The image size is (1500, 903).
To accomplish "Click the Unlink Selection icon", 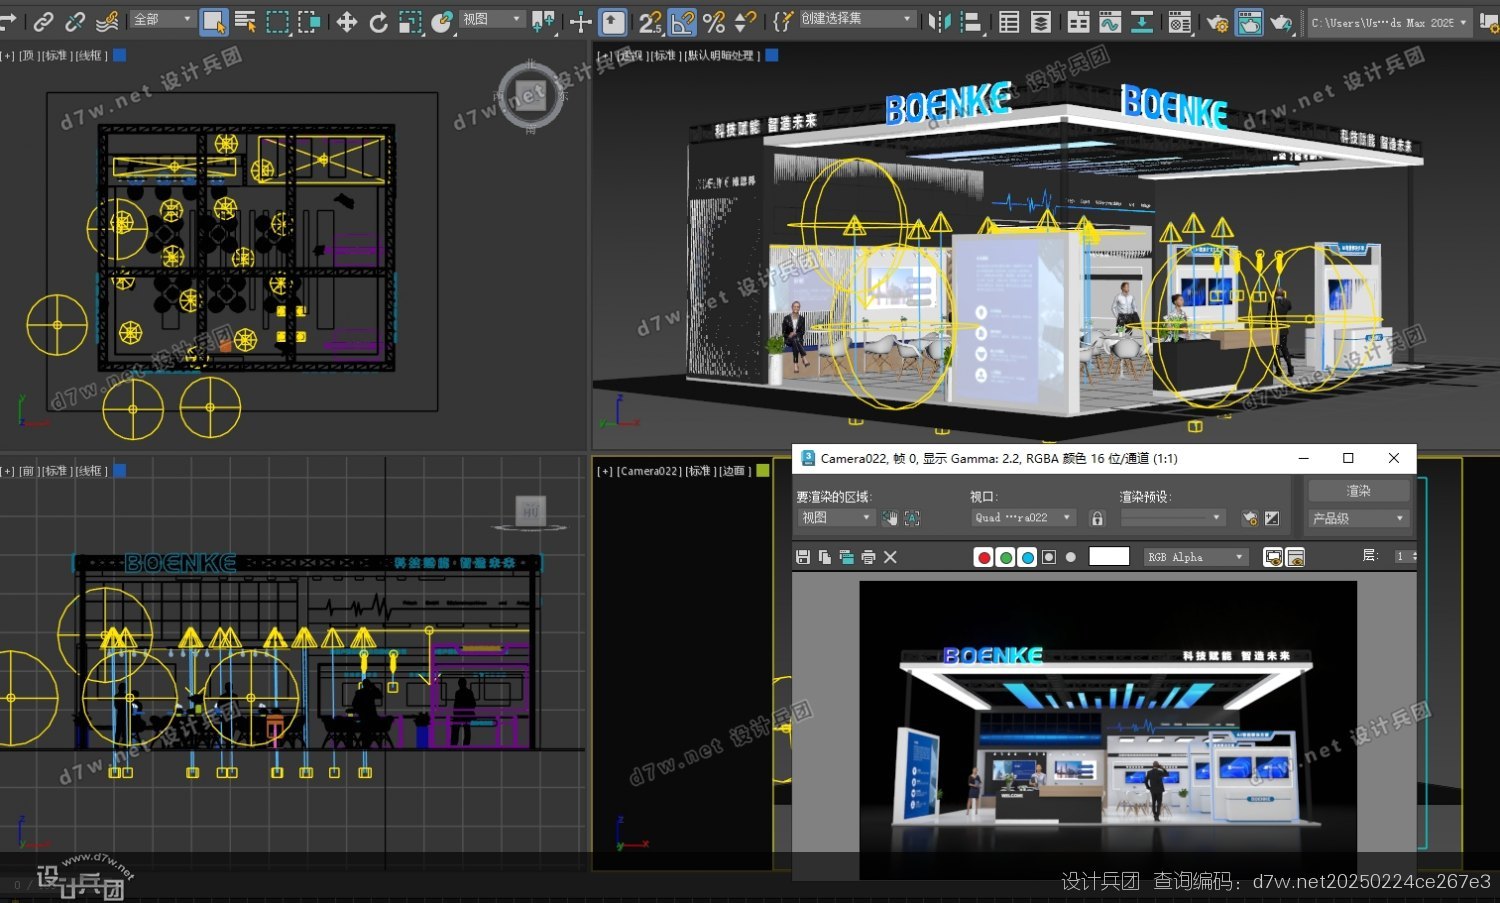I will tap(75, 21).
